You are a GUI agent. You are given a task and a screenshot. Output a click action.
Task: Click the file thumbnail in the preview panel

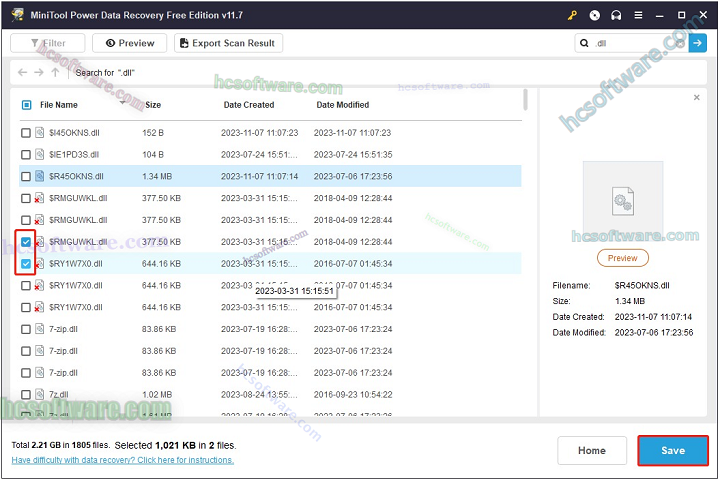coord(623,200)
